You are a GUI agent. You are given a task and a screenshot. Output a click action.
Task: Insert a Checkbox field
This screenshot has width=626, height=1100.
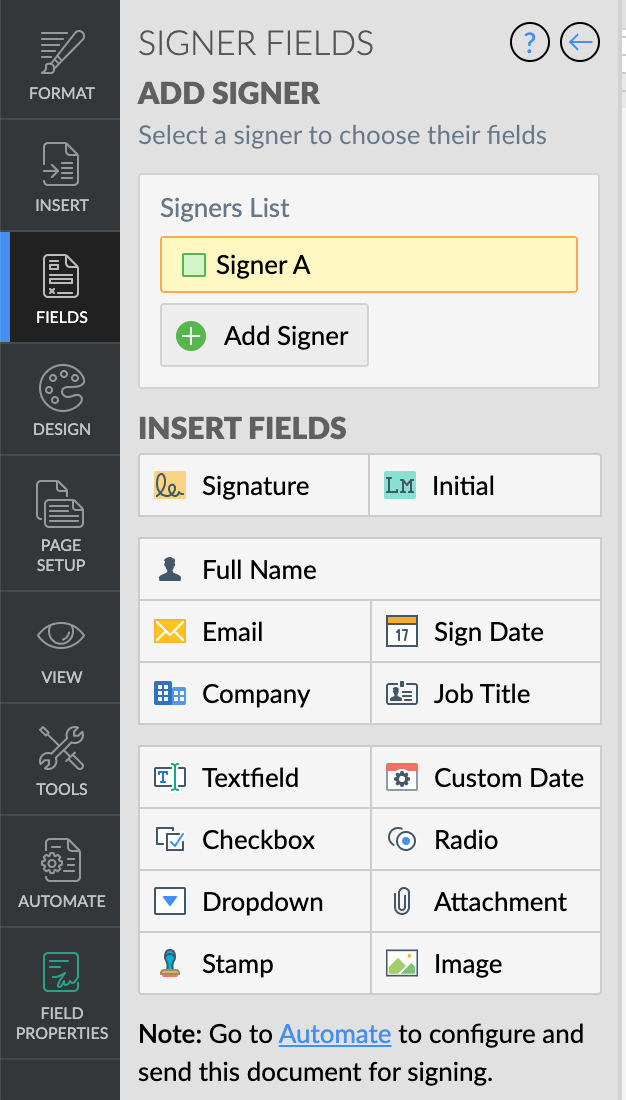(x=254, y=840)
